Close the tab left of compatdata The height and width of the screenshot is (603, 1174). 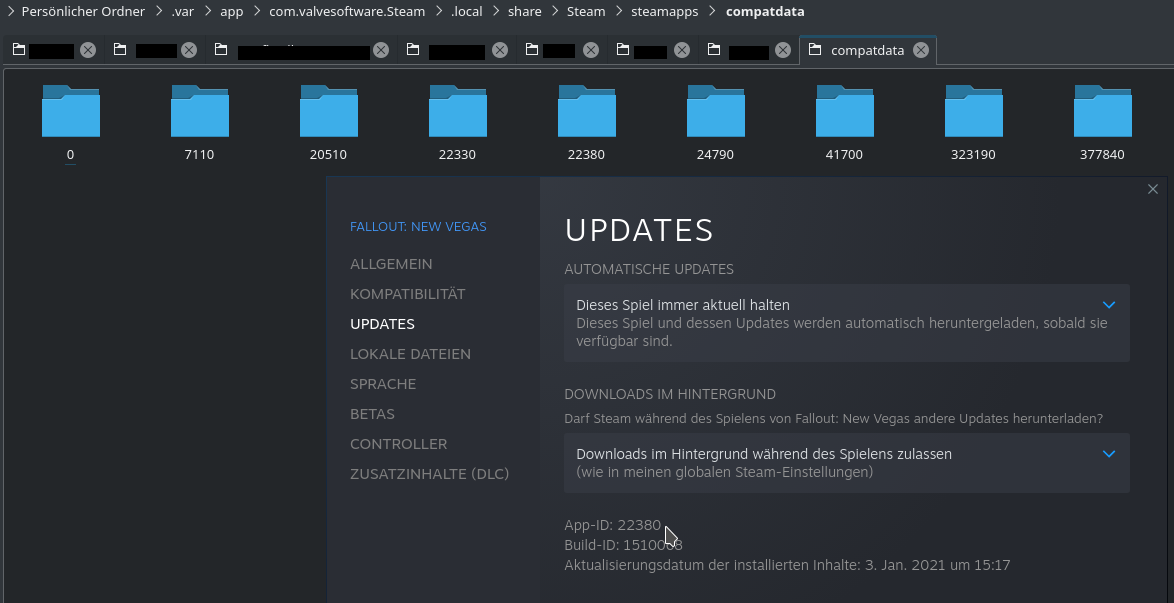pos(782,50)
